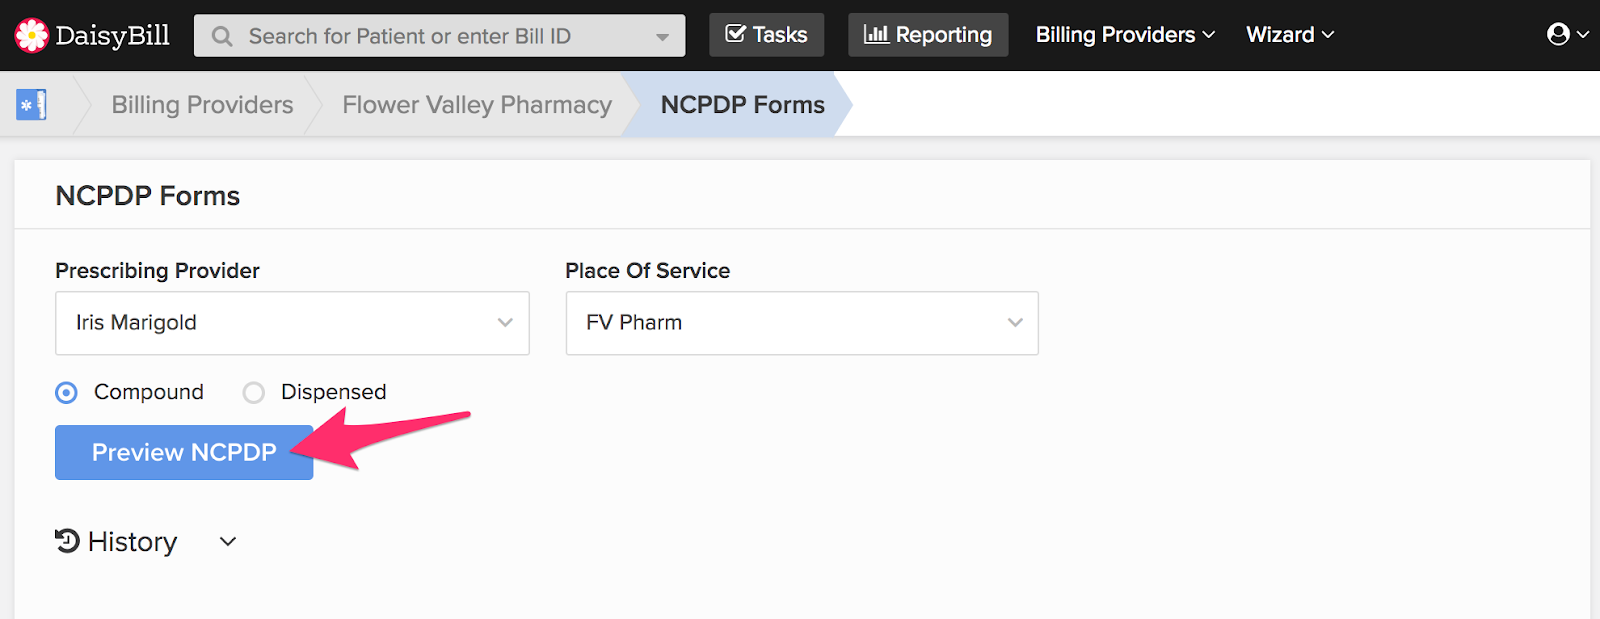Open the Wizard menu

coord(1290,34)
